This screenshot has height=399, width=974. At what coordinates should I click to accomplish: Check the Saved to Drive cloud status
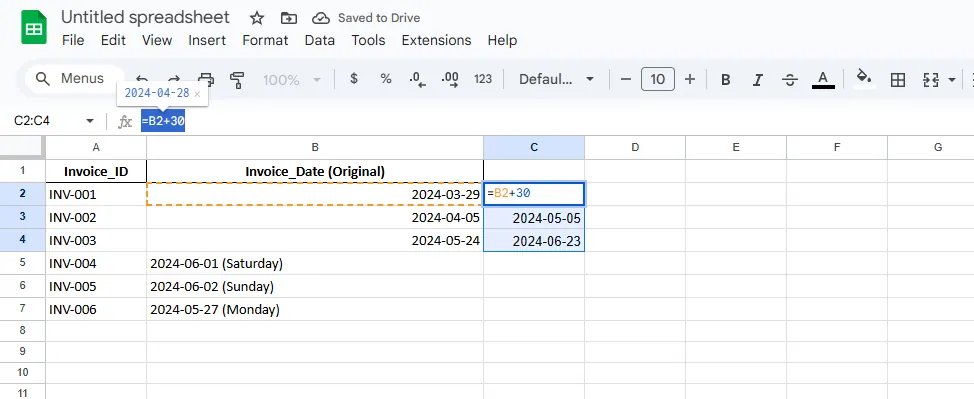pos(321,18)
